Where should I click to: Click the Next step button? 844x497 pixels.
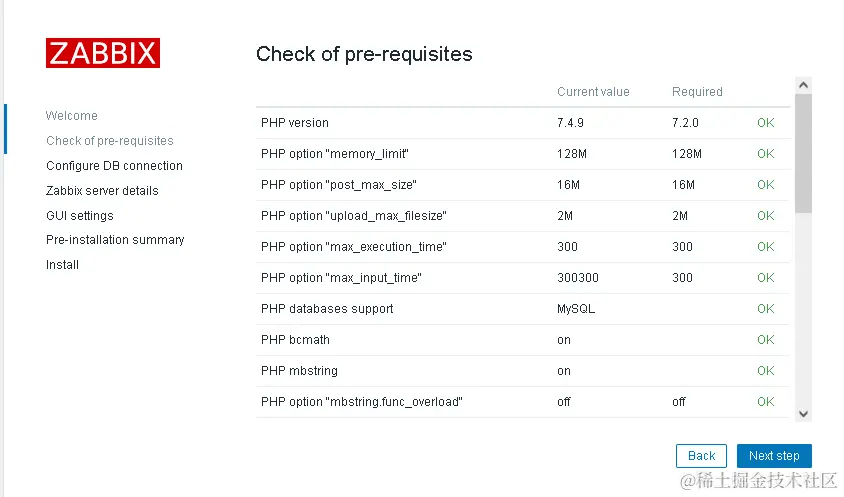coord(774,456)
